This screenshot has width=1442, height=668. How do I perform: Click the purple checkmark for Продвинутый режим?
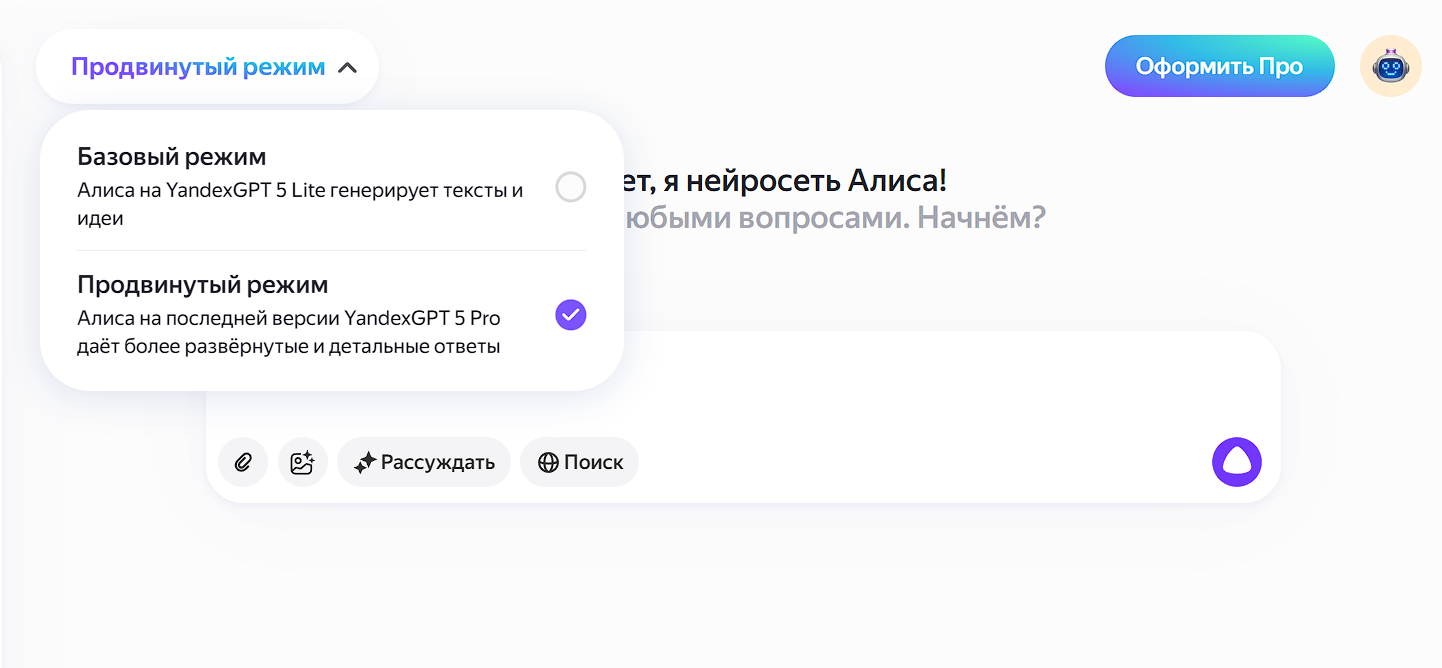point(570,315)
